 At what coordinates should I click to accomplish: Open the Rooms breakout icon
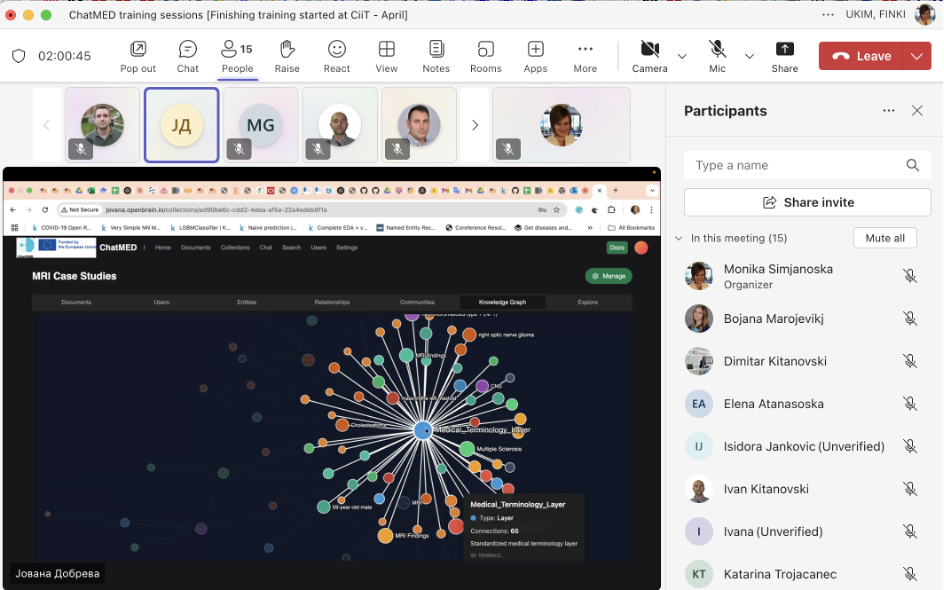485,56
